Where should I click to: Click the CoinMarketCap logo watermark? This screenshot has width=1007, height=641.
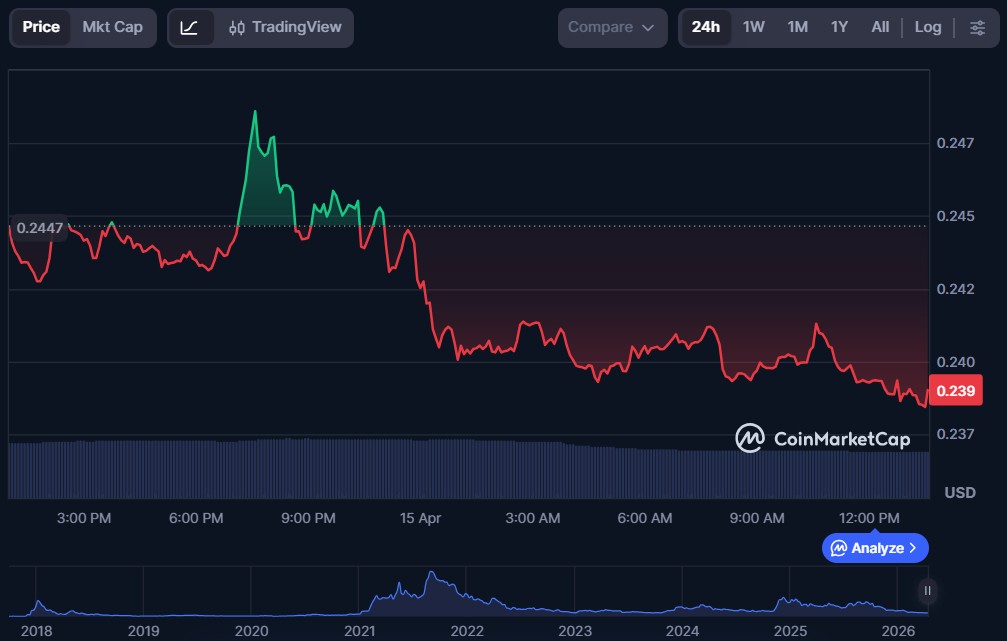pyautogui.click(x=822, y=438)
